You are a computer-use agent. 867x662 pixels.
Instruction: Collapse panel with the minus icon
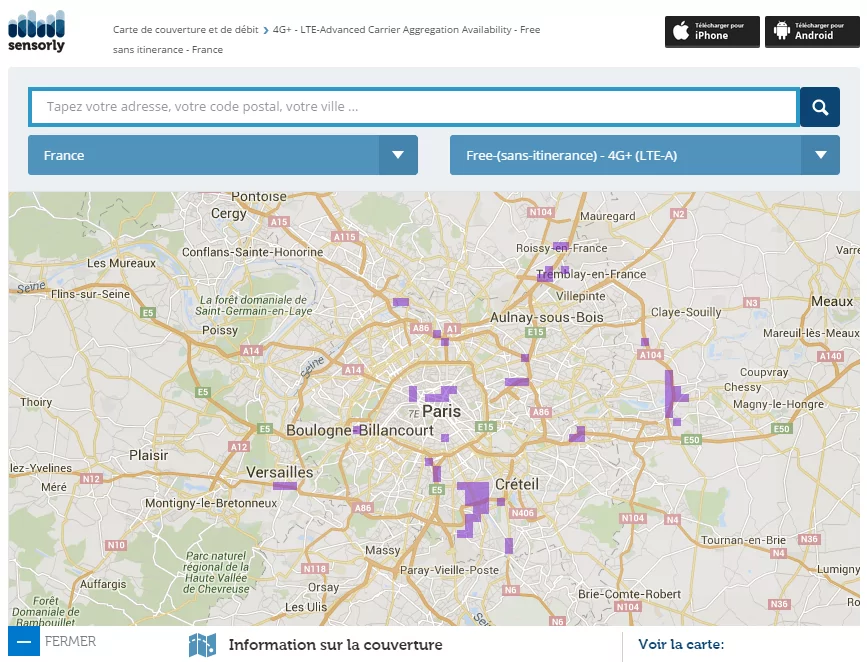(x=24, y=642)
